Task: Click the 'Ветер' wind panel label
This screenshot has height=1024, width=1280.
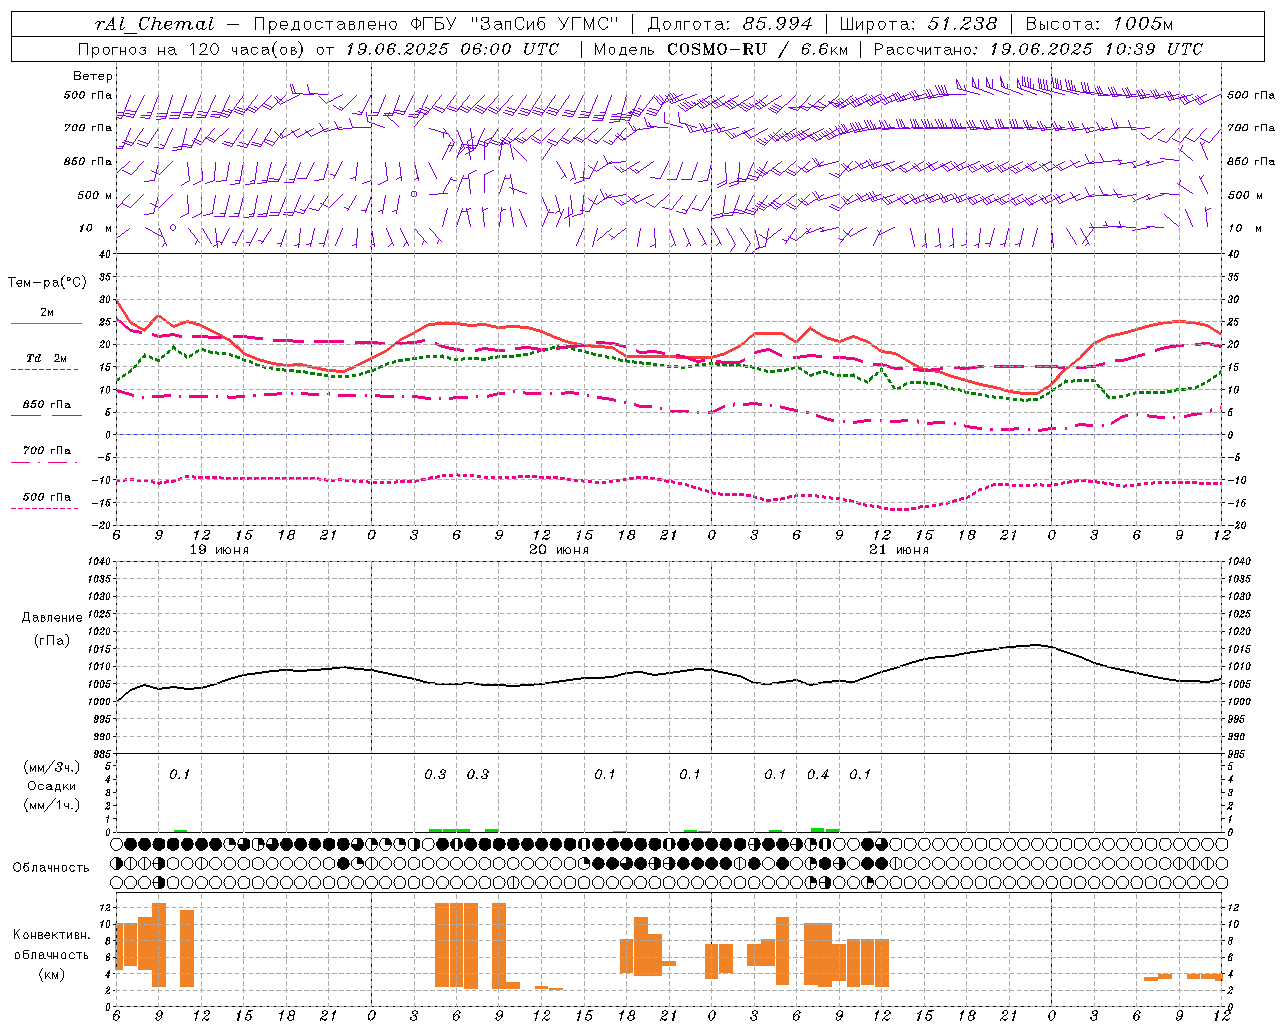Action: click(92, 76)
